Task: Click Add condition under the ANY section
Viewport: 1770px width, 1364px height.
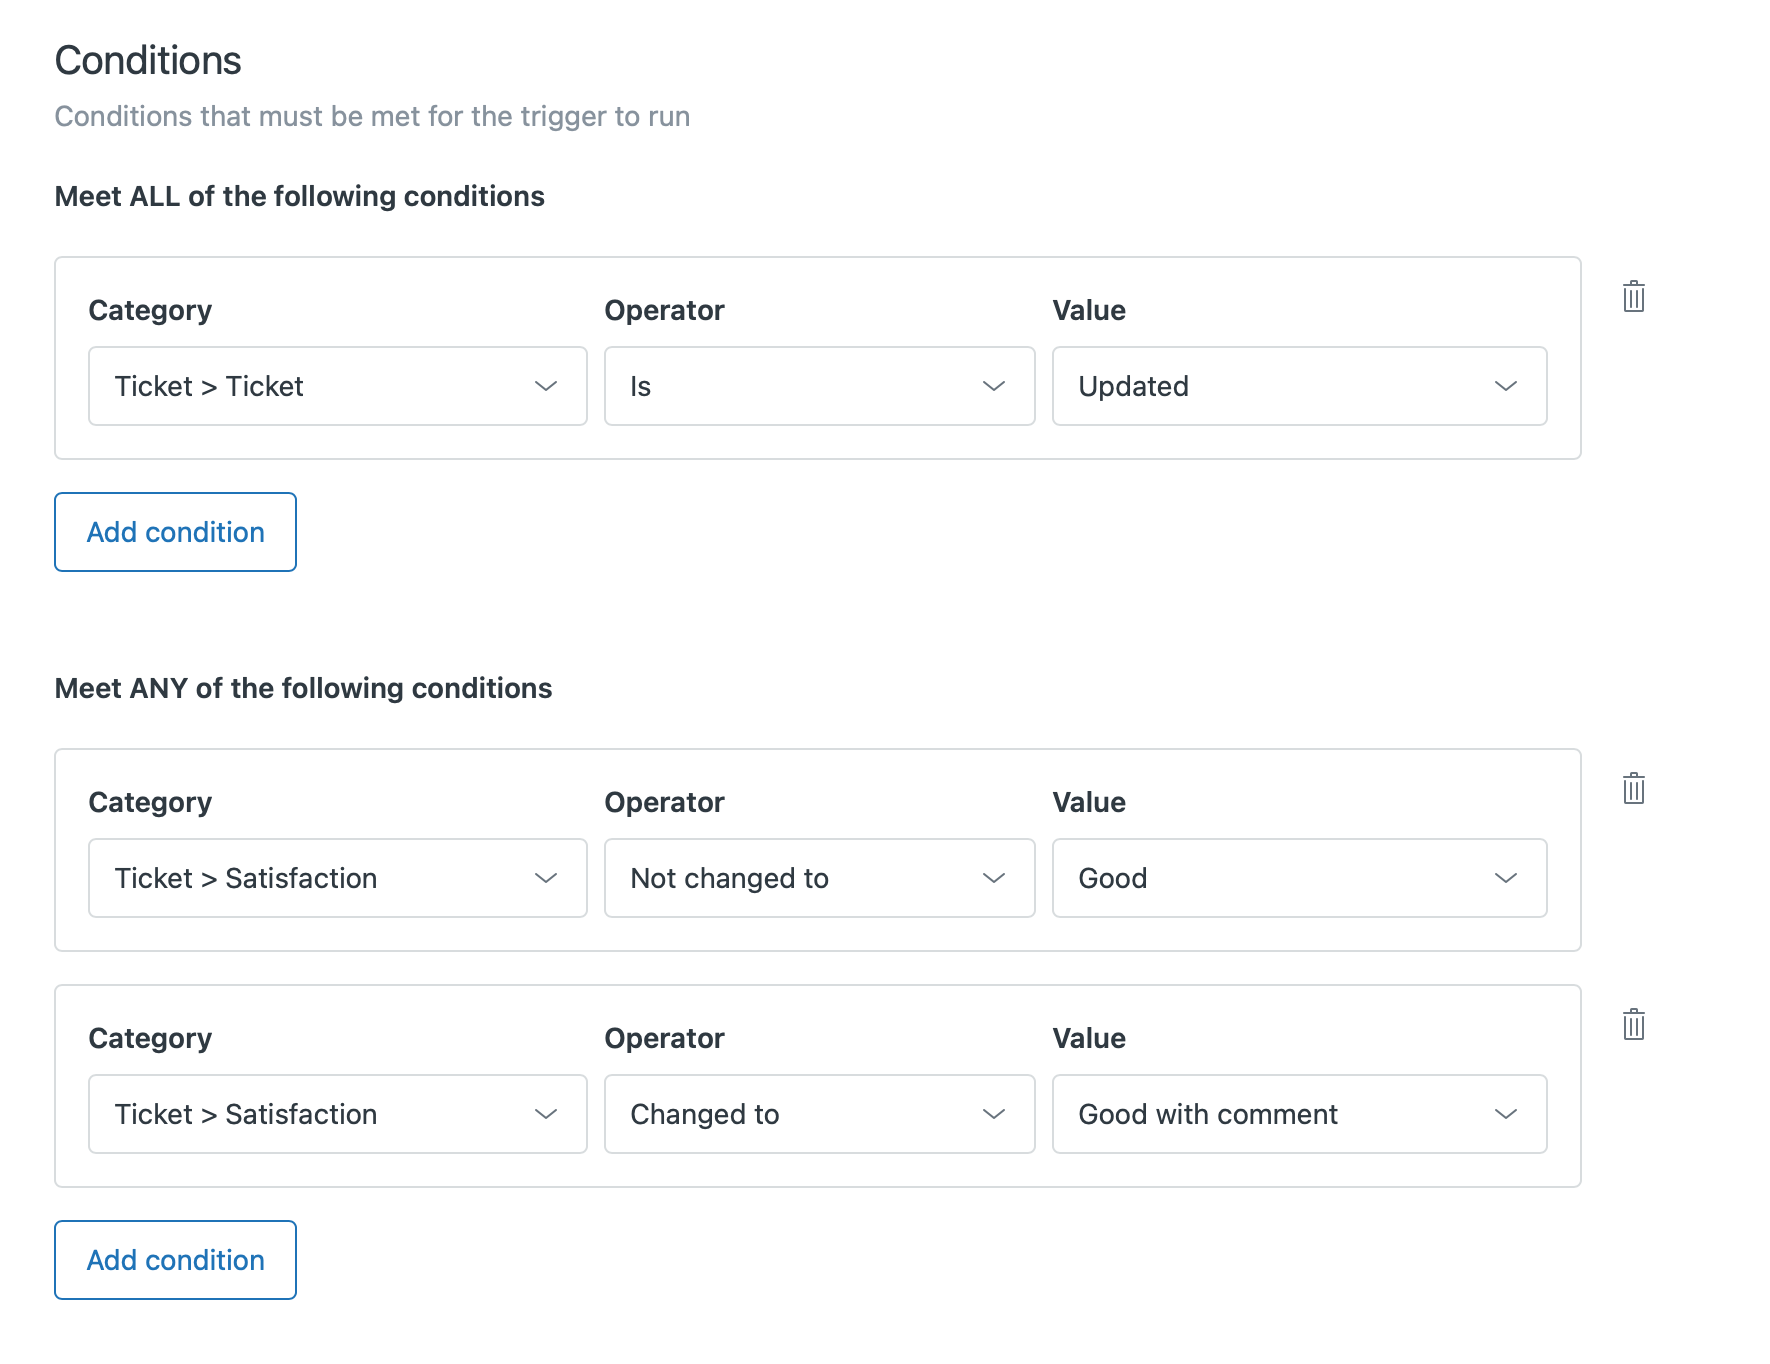Action: [x=174, y=1260]
